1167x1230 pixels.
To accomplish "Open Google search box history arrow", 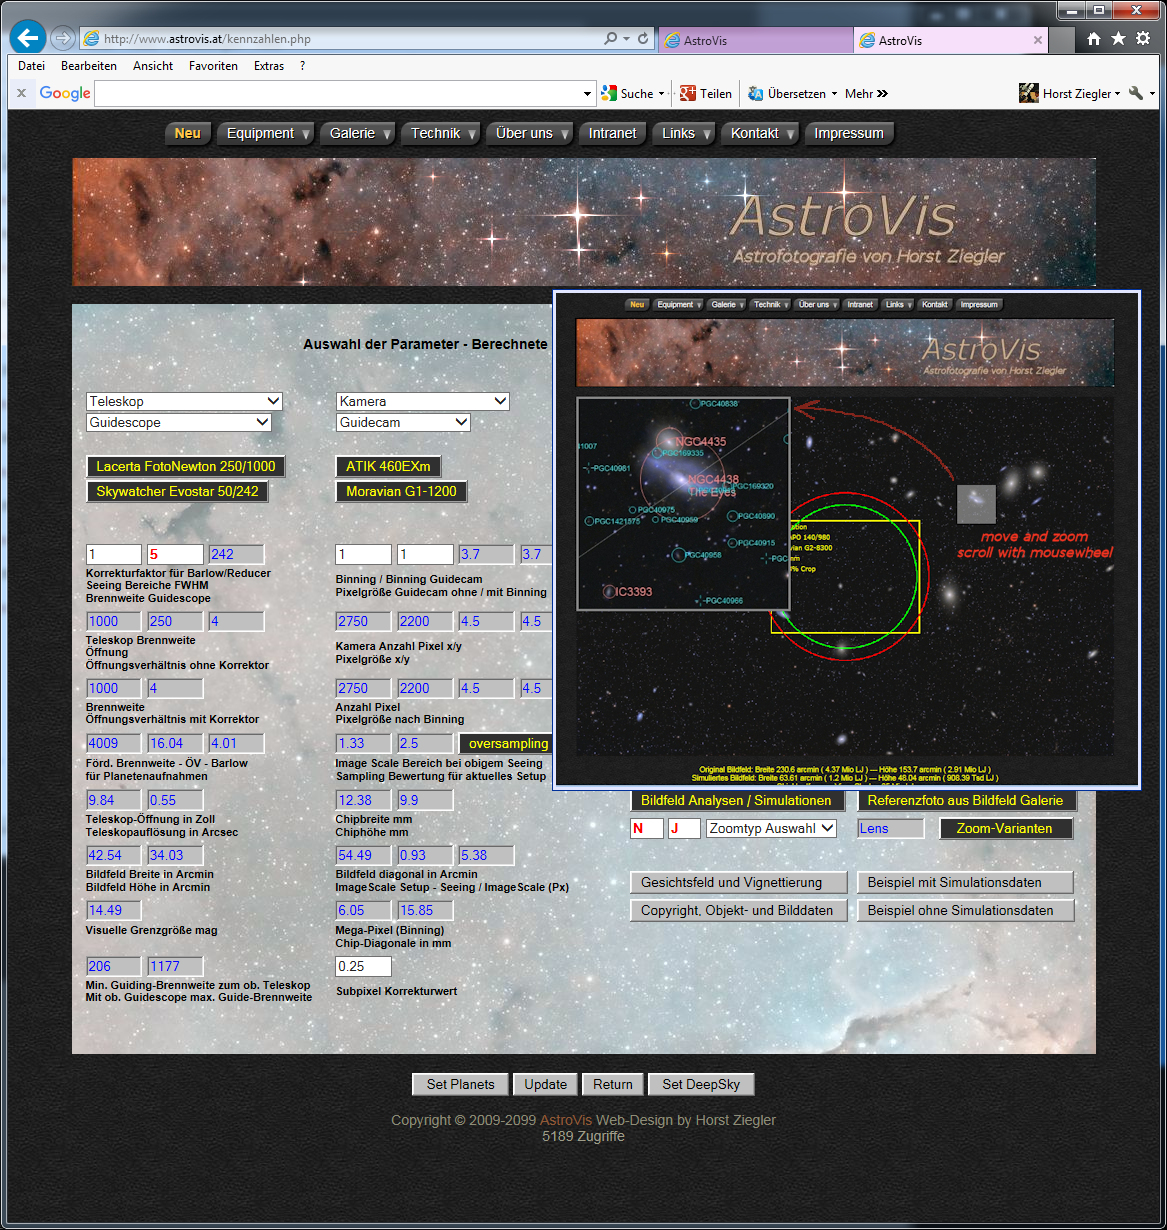I will coord(588,93).
